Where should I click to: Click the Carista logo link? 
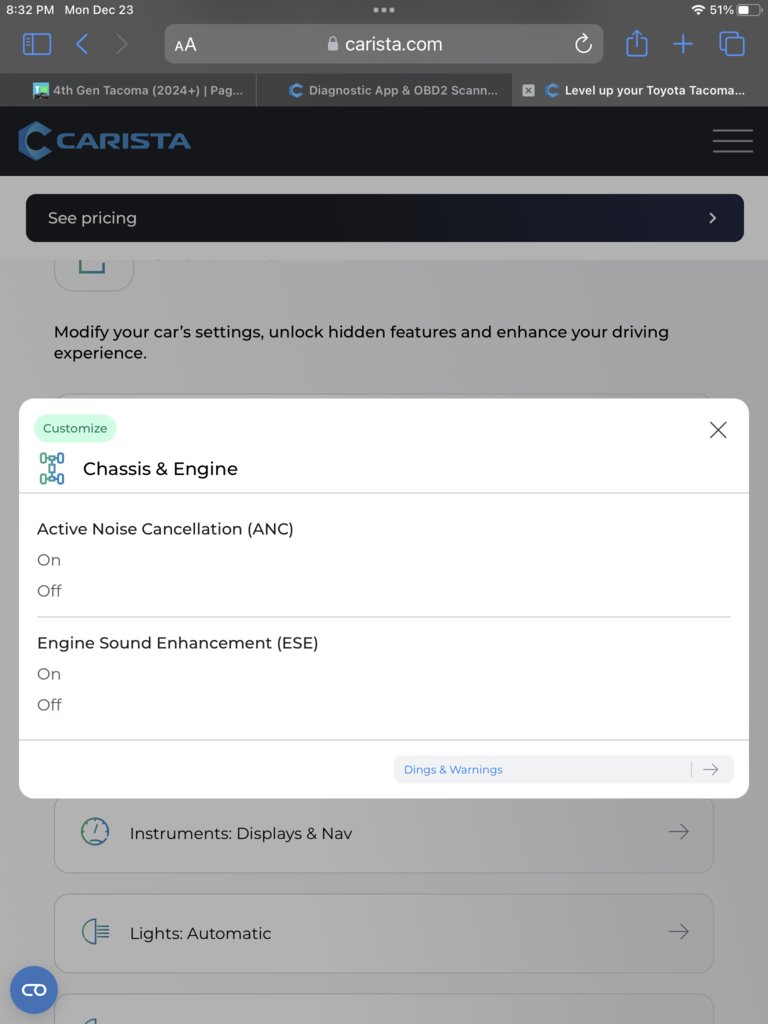(104, 140)
